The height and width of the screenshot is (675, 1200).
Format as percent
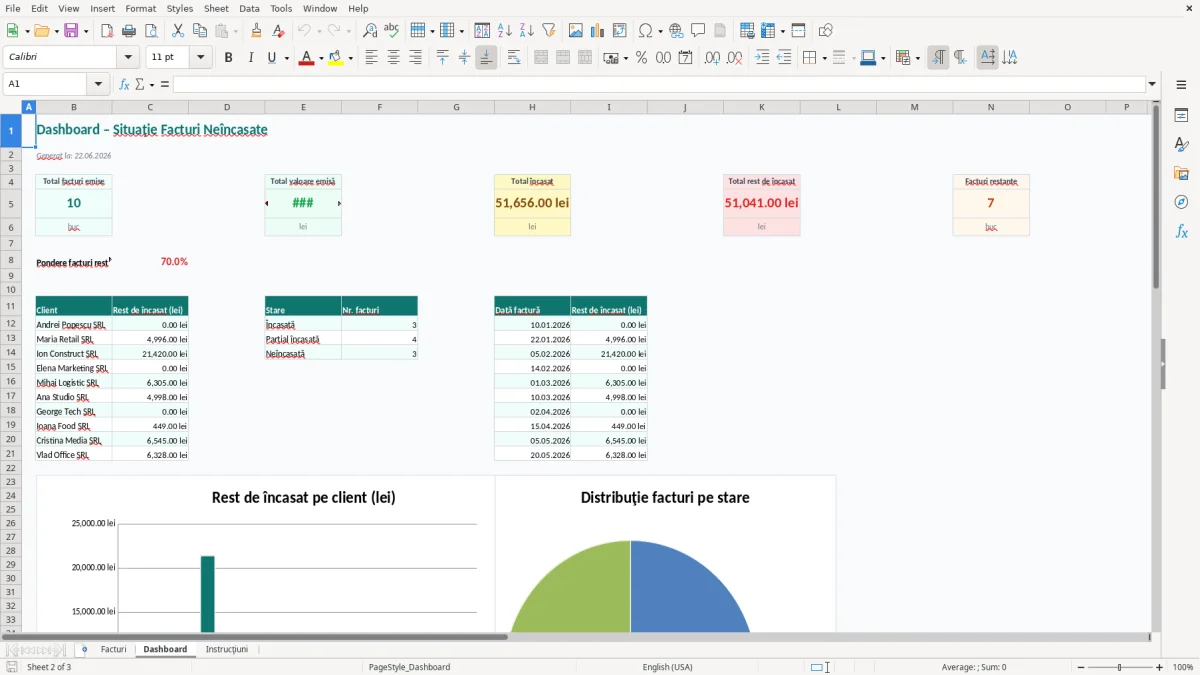click(x=641, y=58)
